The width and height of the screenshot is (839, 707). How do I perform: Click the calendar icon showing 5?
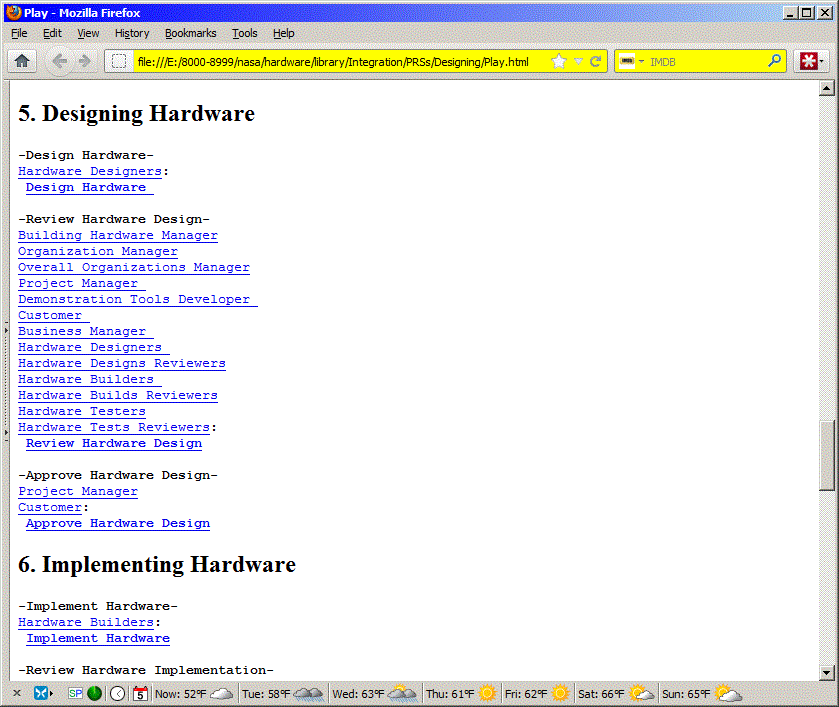tap(140, 694)
